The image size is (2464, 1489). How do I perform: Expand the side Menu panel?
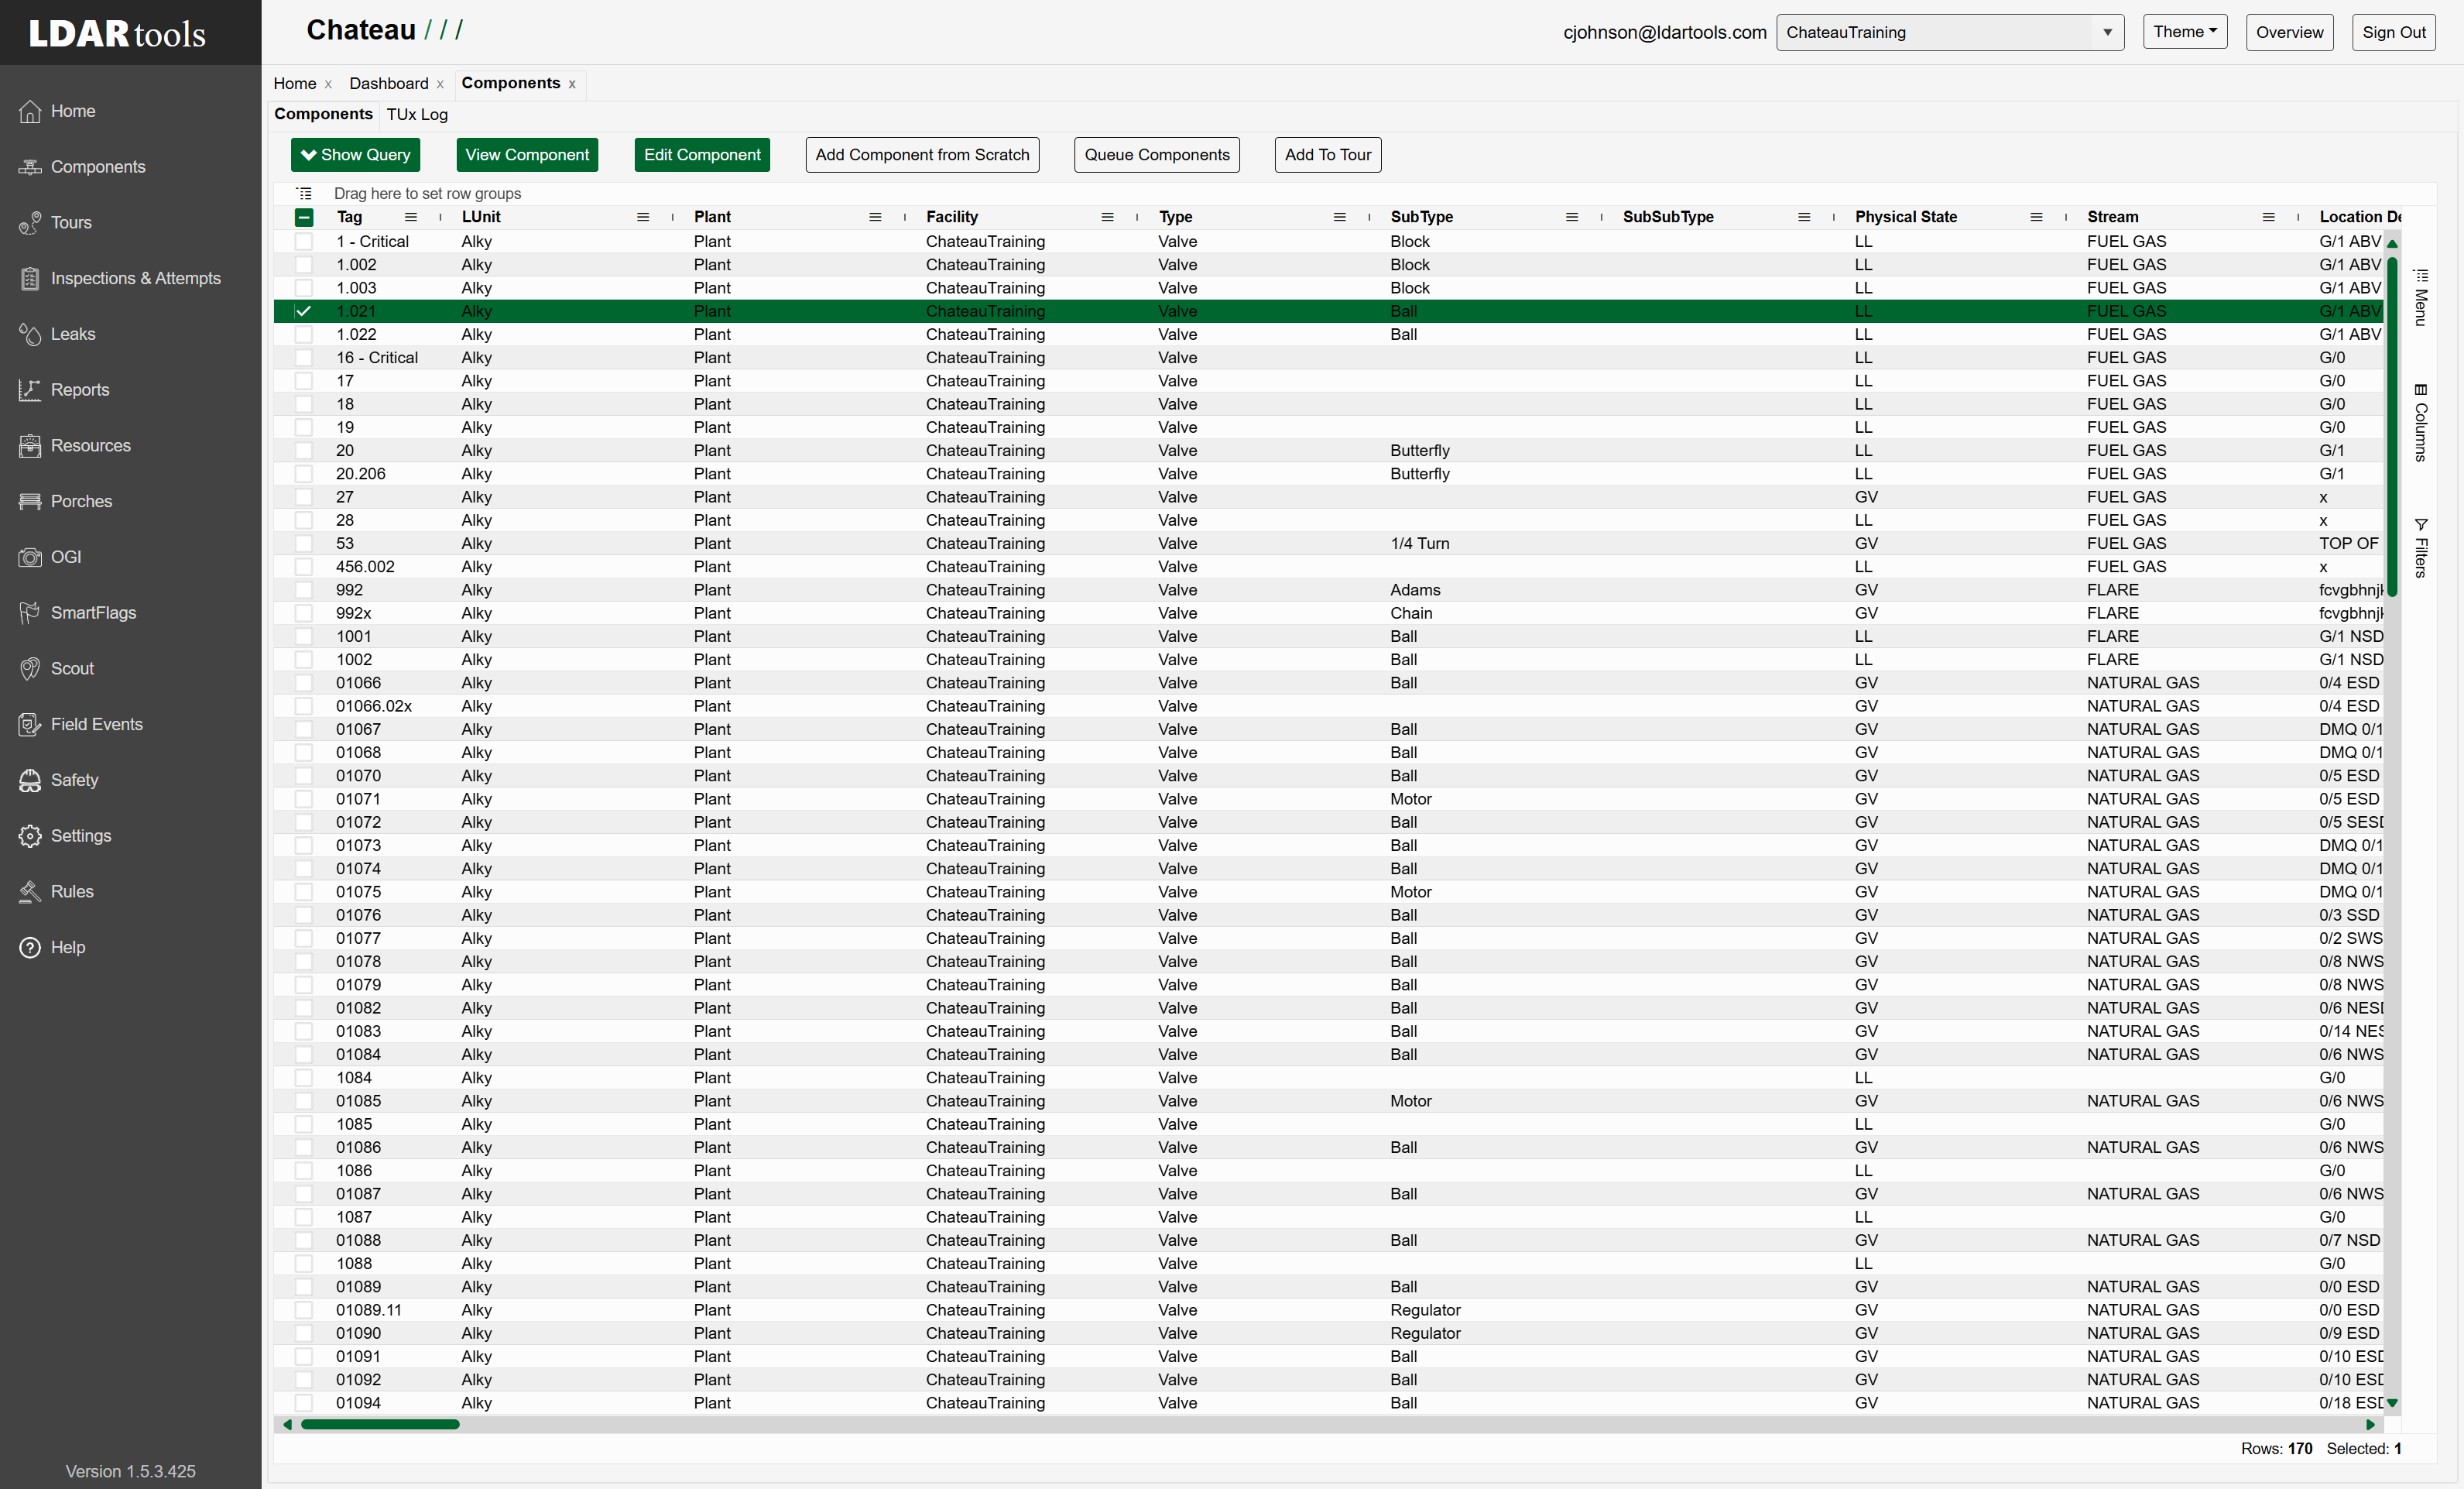[x=2420, y=297]
